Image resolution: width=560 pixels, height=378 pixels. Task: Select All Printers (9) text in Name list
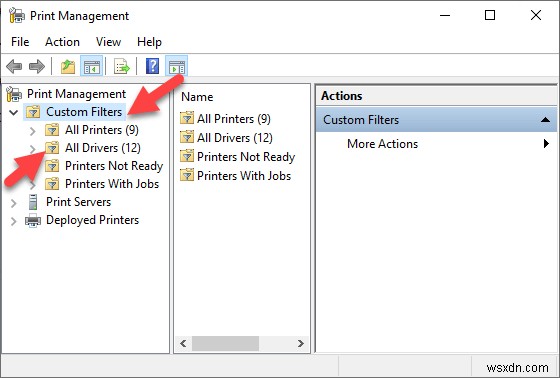234,118
